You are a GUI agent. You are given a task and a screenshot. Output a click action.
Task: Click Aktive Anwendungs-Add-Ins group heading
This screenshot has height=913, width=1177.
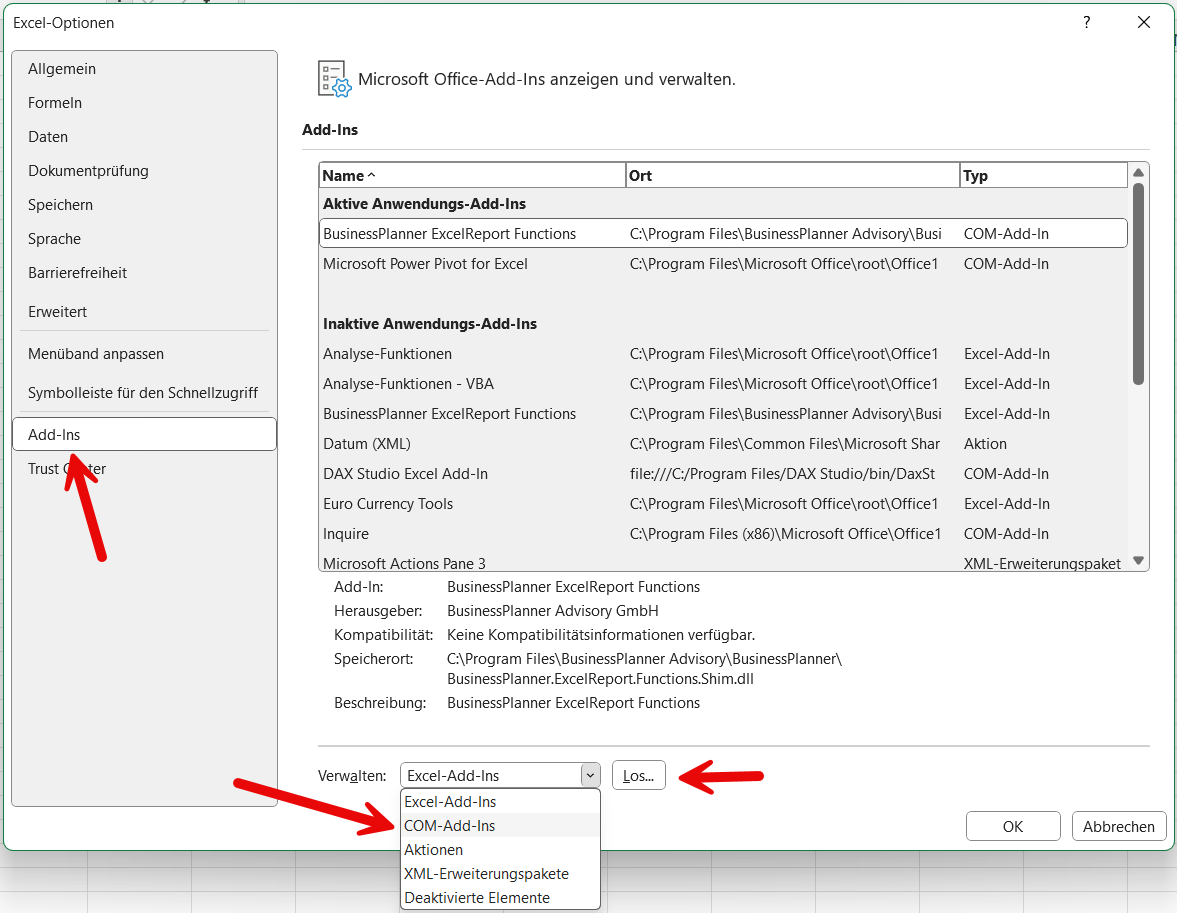pos(424,203)
